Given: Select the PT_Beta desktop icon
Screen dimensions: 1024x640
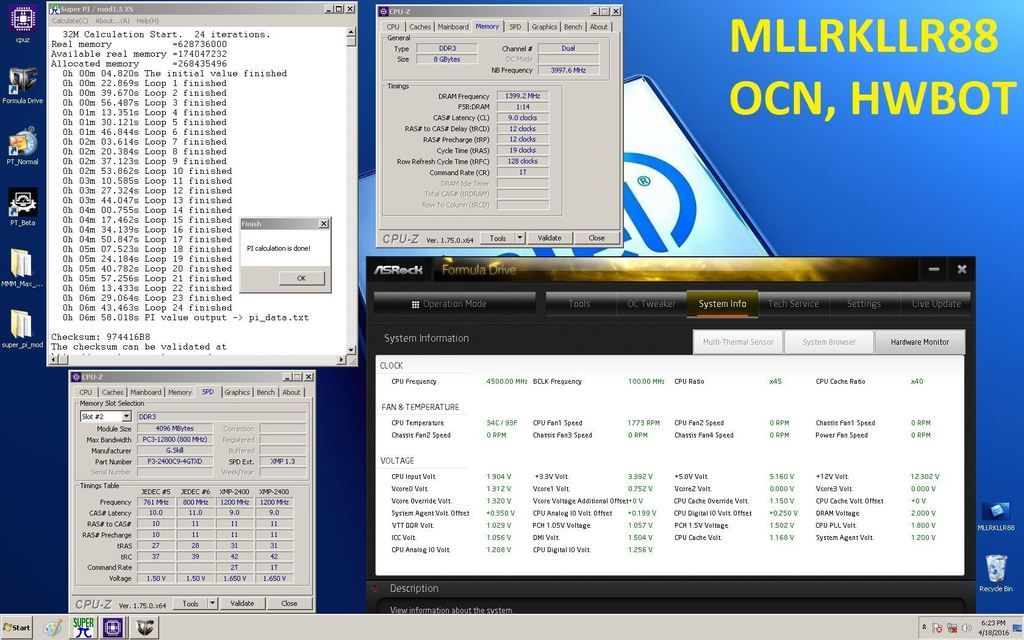Looking at the screenshot, I should coord(22,206).
